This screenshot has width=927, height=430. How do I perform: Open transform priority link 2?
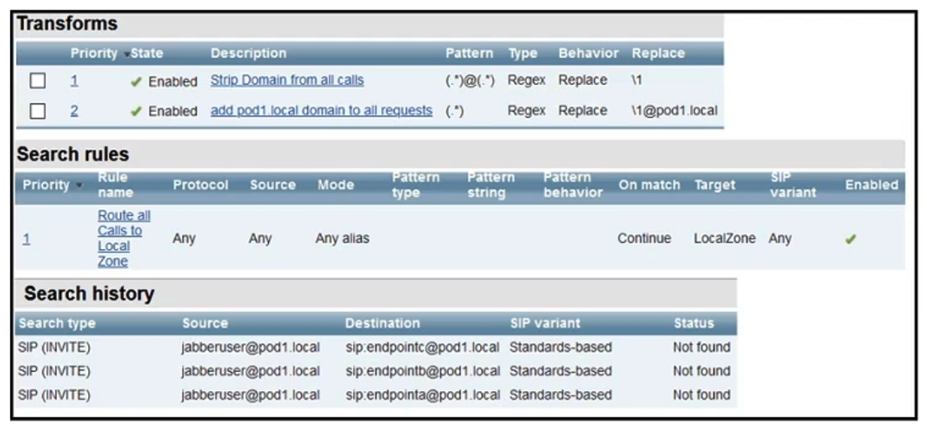click(74, 111)
